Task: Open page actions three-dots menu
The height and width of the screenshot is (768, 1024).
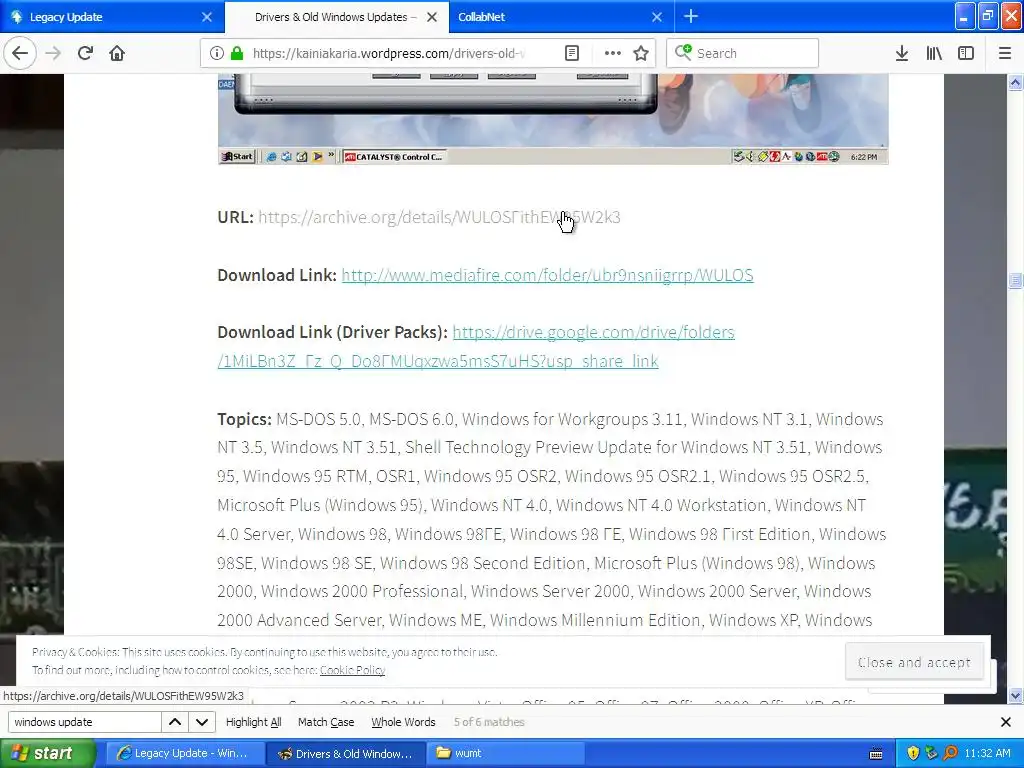Action: [613, 53]
